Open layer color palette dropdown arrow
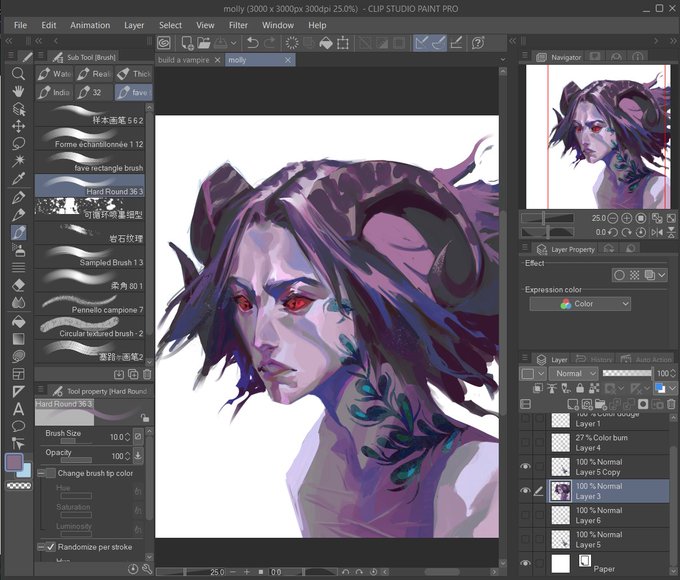Image resolution: width=680 pixels, height=580 pixels. pos(672,388)
